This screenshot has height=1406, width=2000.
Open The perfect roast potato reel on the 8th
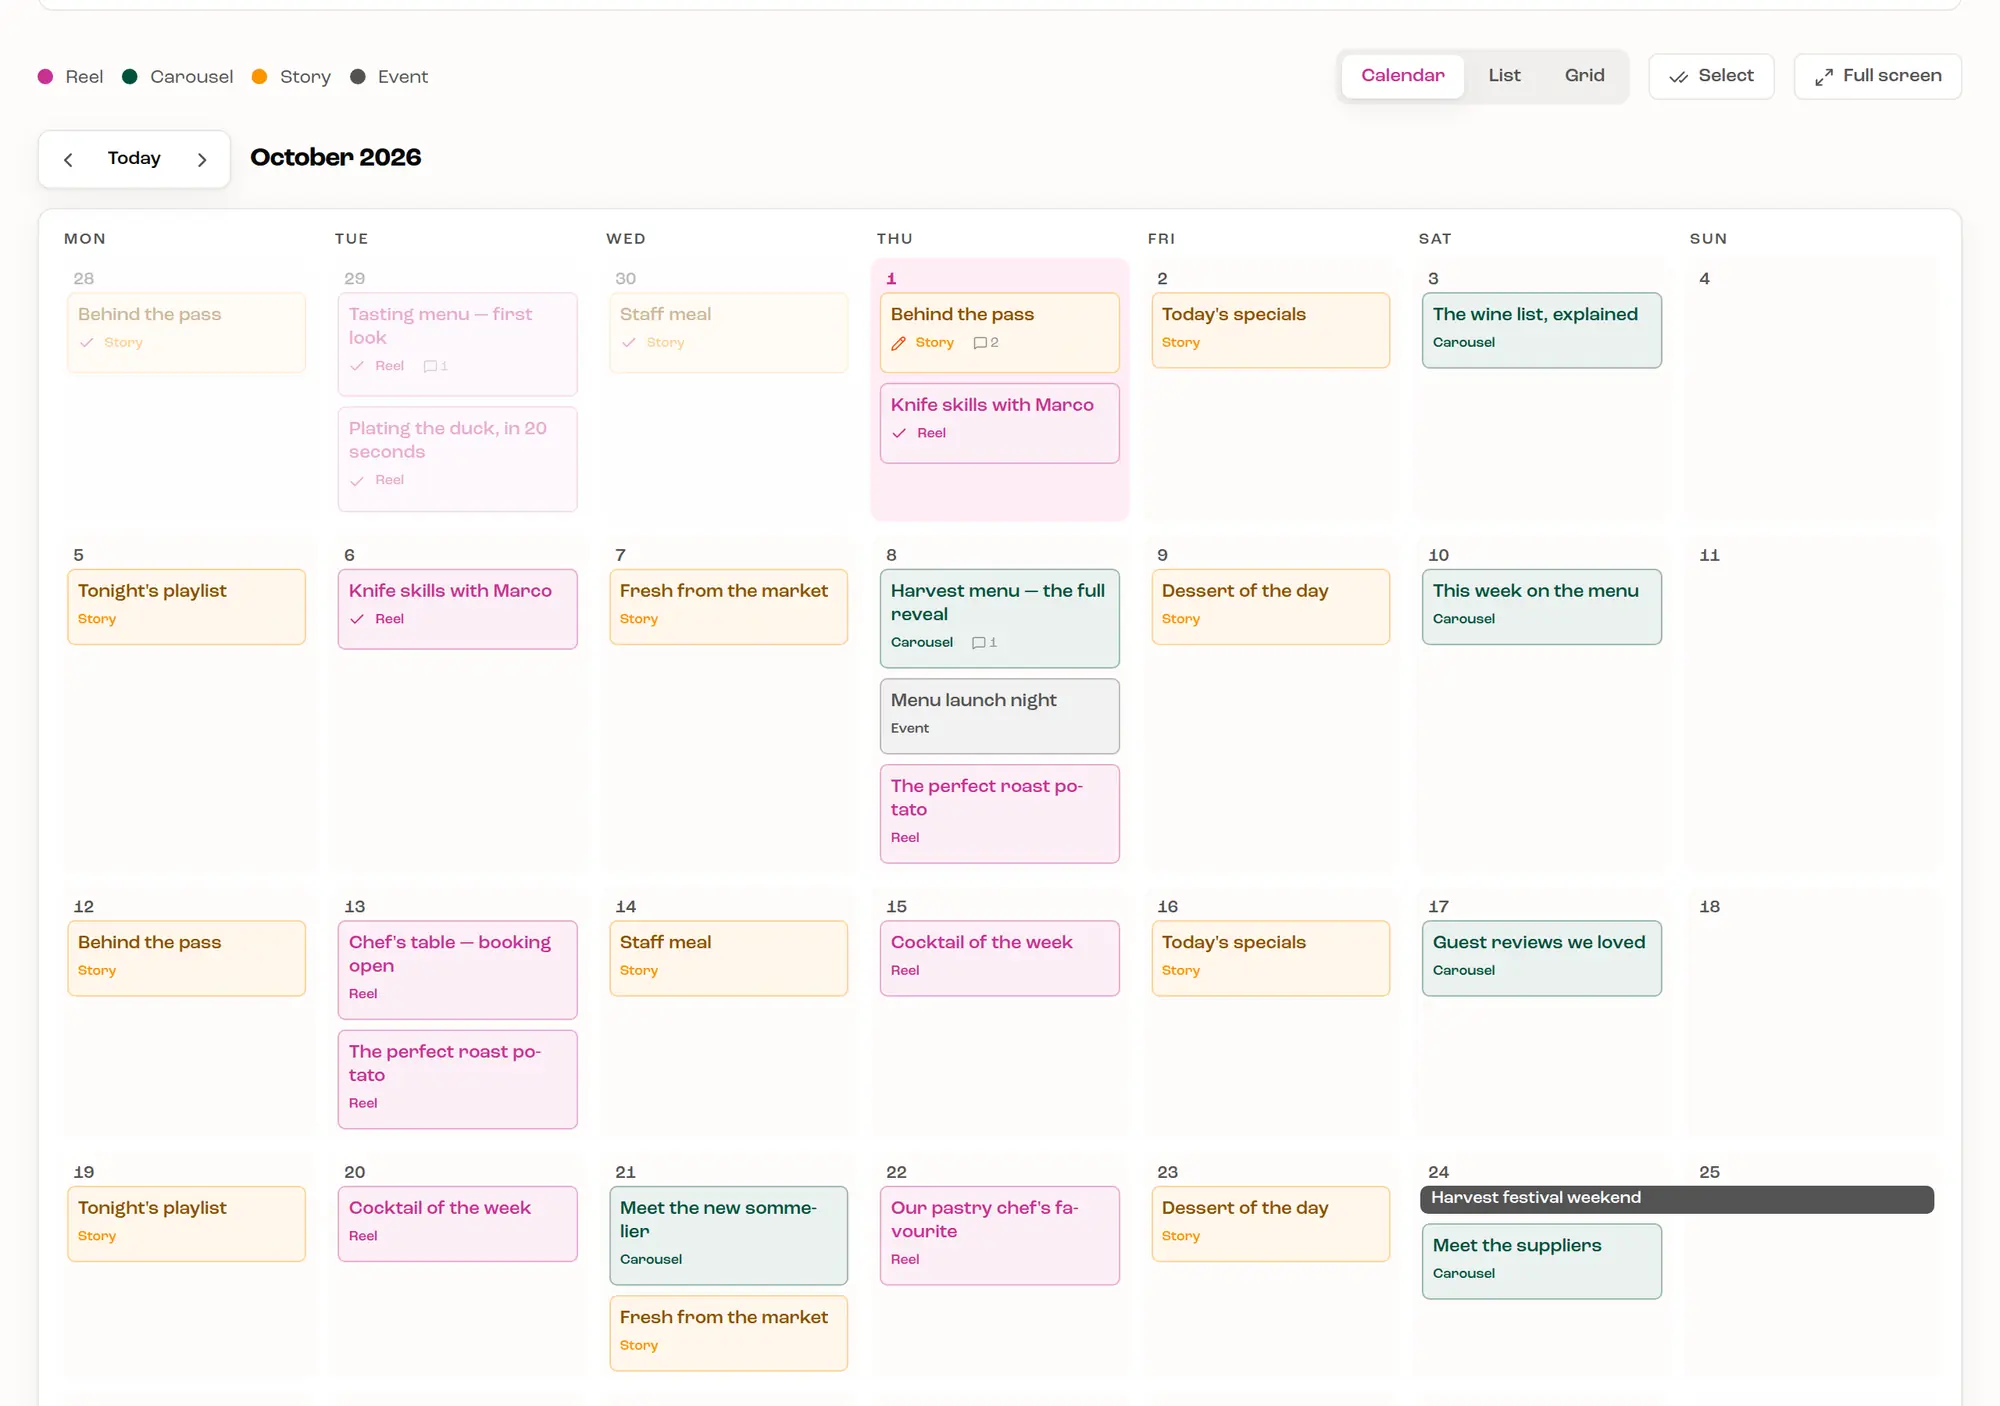point(999,814)
